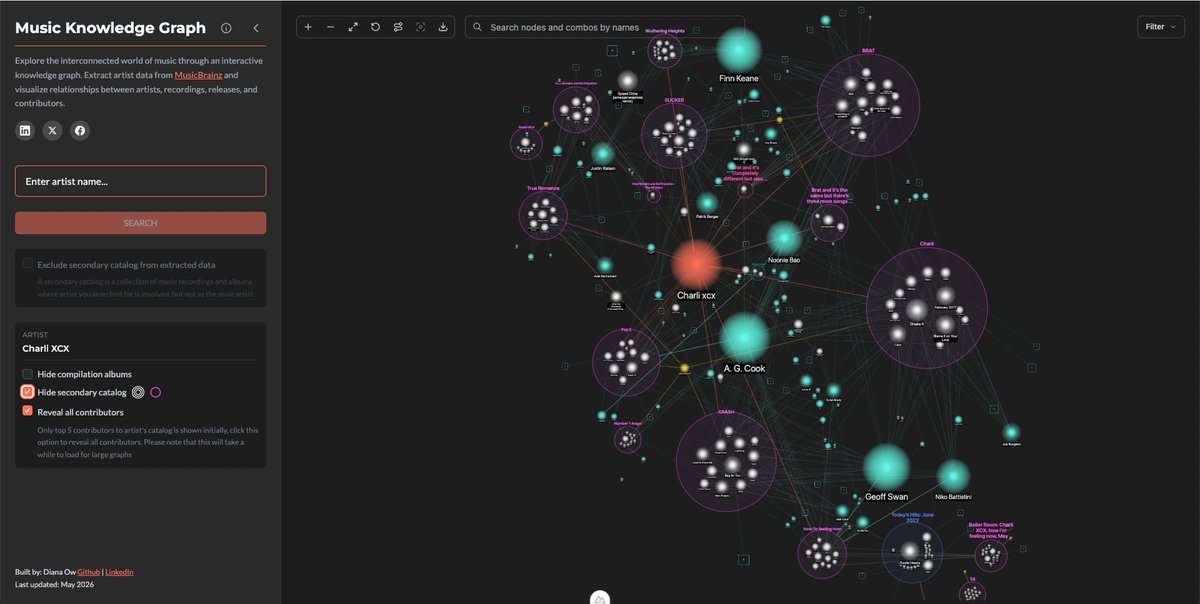Click the BRAT combo label

868,50
